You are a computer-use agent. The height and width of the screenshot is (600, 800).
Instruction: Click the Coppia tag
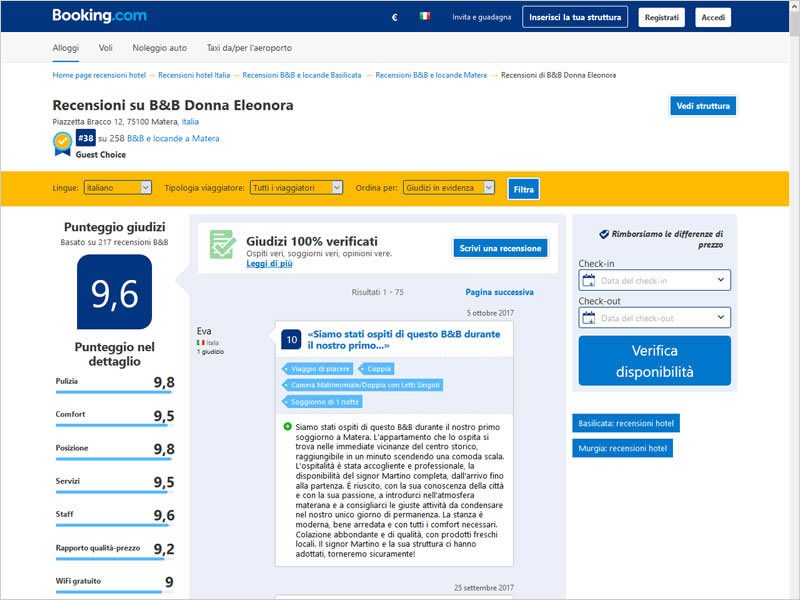click(x=376, y=368)
